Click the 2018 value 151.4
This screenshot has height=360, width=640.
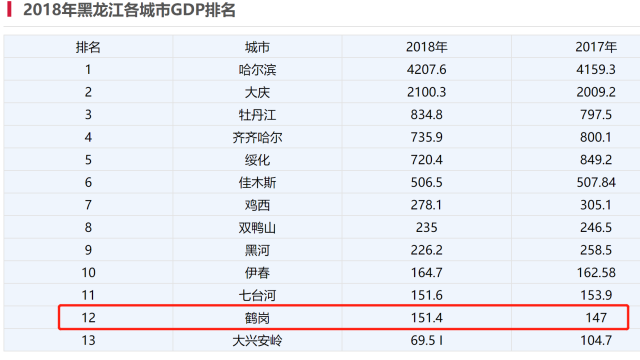coord(427,318)
